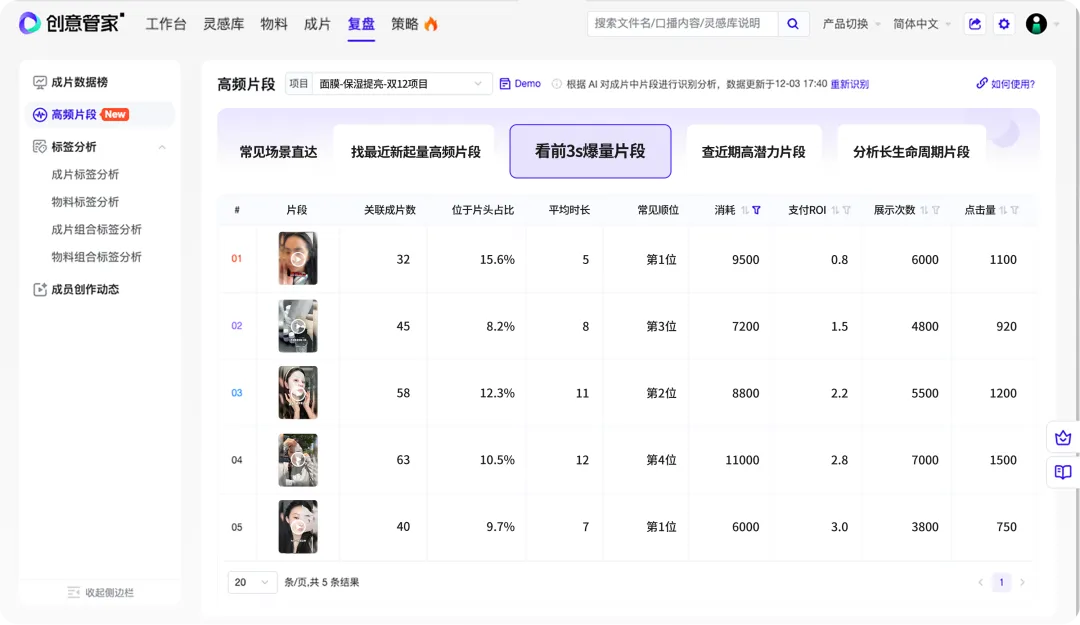
Task: Open the settings gear icon
Action: click(1004, 24)
